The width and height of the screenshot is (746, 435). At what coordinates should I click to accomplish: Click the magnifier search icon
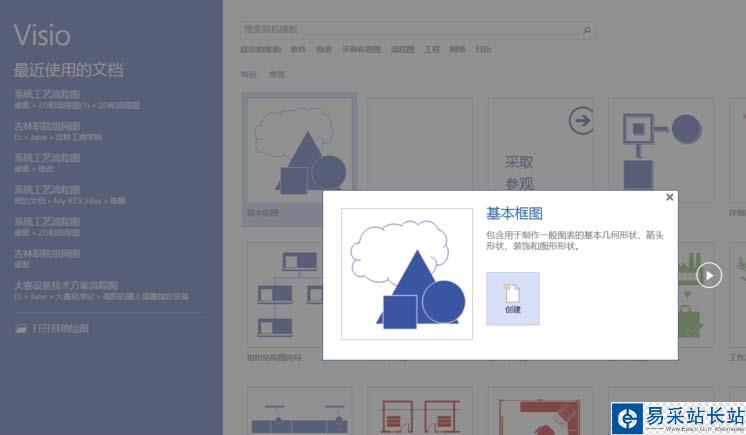point(587,30)
